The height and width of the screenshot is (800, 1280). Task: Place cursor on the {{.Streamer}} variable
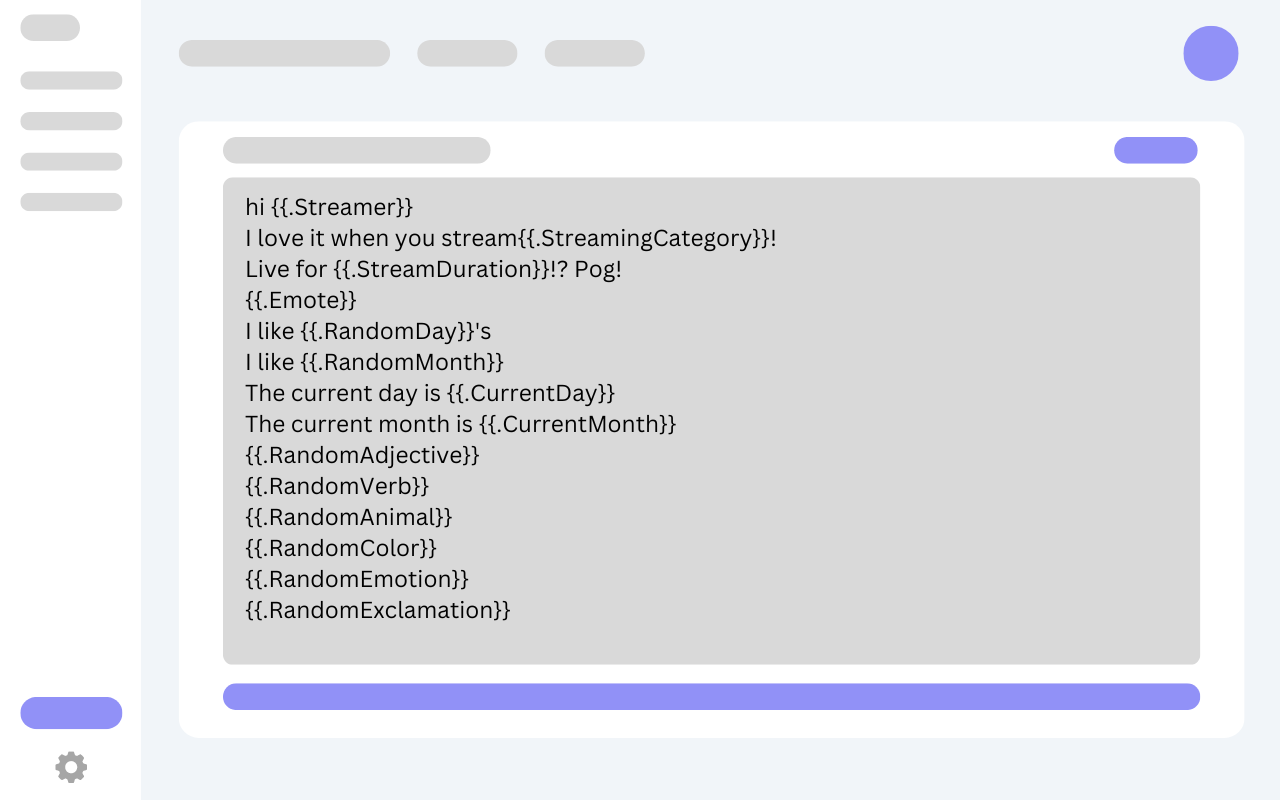[342, 208]
